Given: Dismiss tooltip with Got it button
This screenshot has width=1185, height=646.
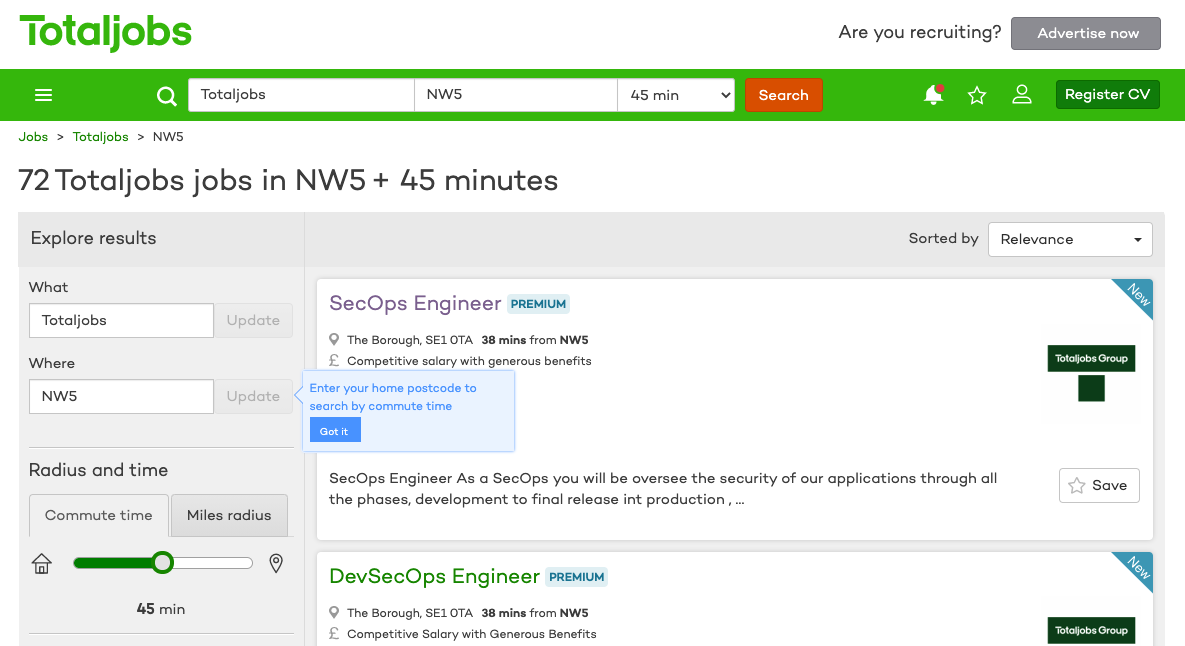Looking at the screenshot, I should 335,431.
